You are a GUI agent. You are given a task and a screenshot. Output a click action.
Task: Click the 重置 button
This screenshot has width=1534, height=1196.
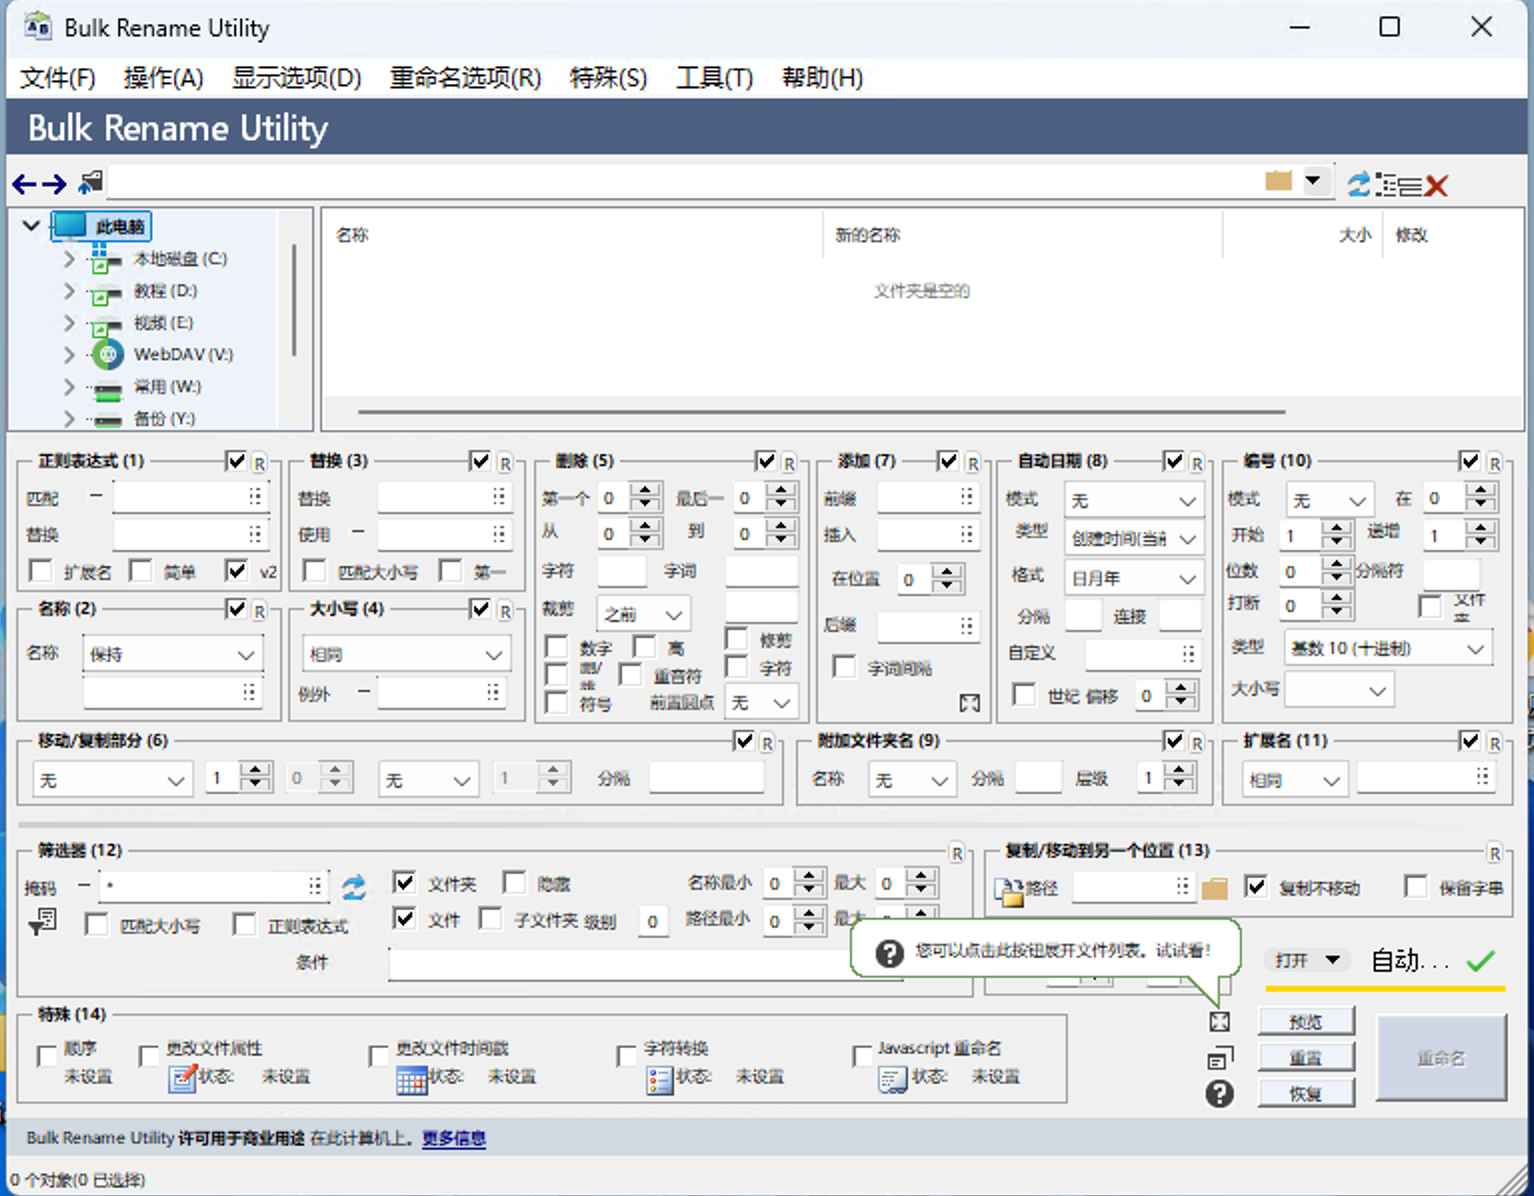coord(1305,1057)
